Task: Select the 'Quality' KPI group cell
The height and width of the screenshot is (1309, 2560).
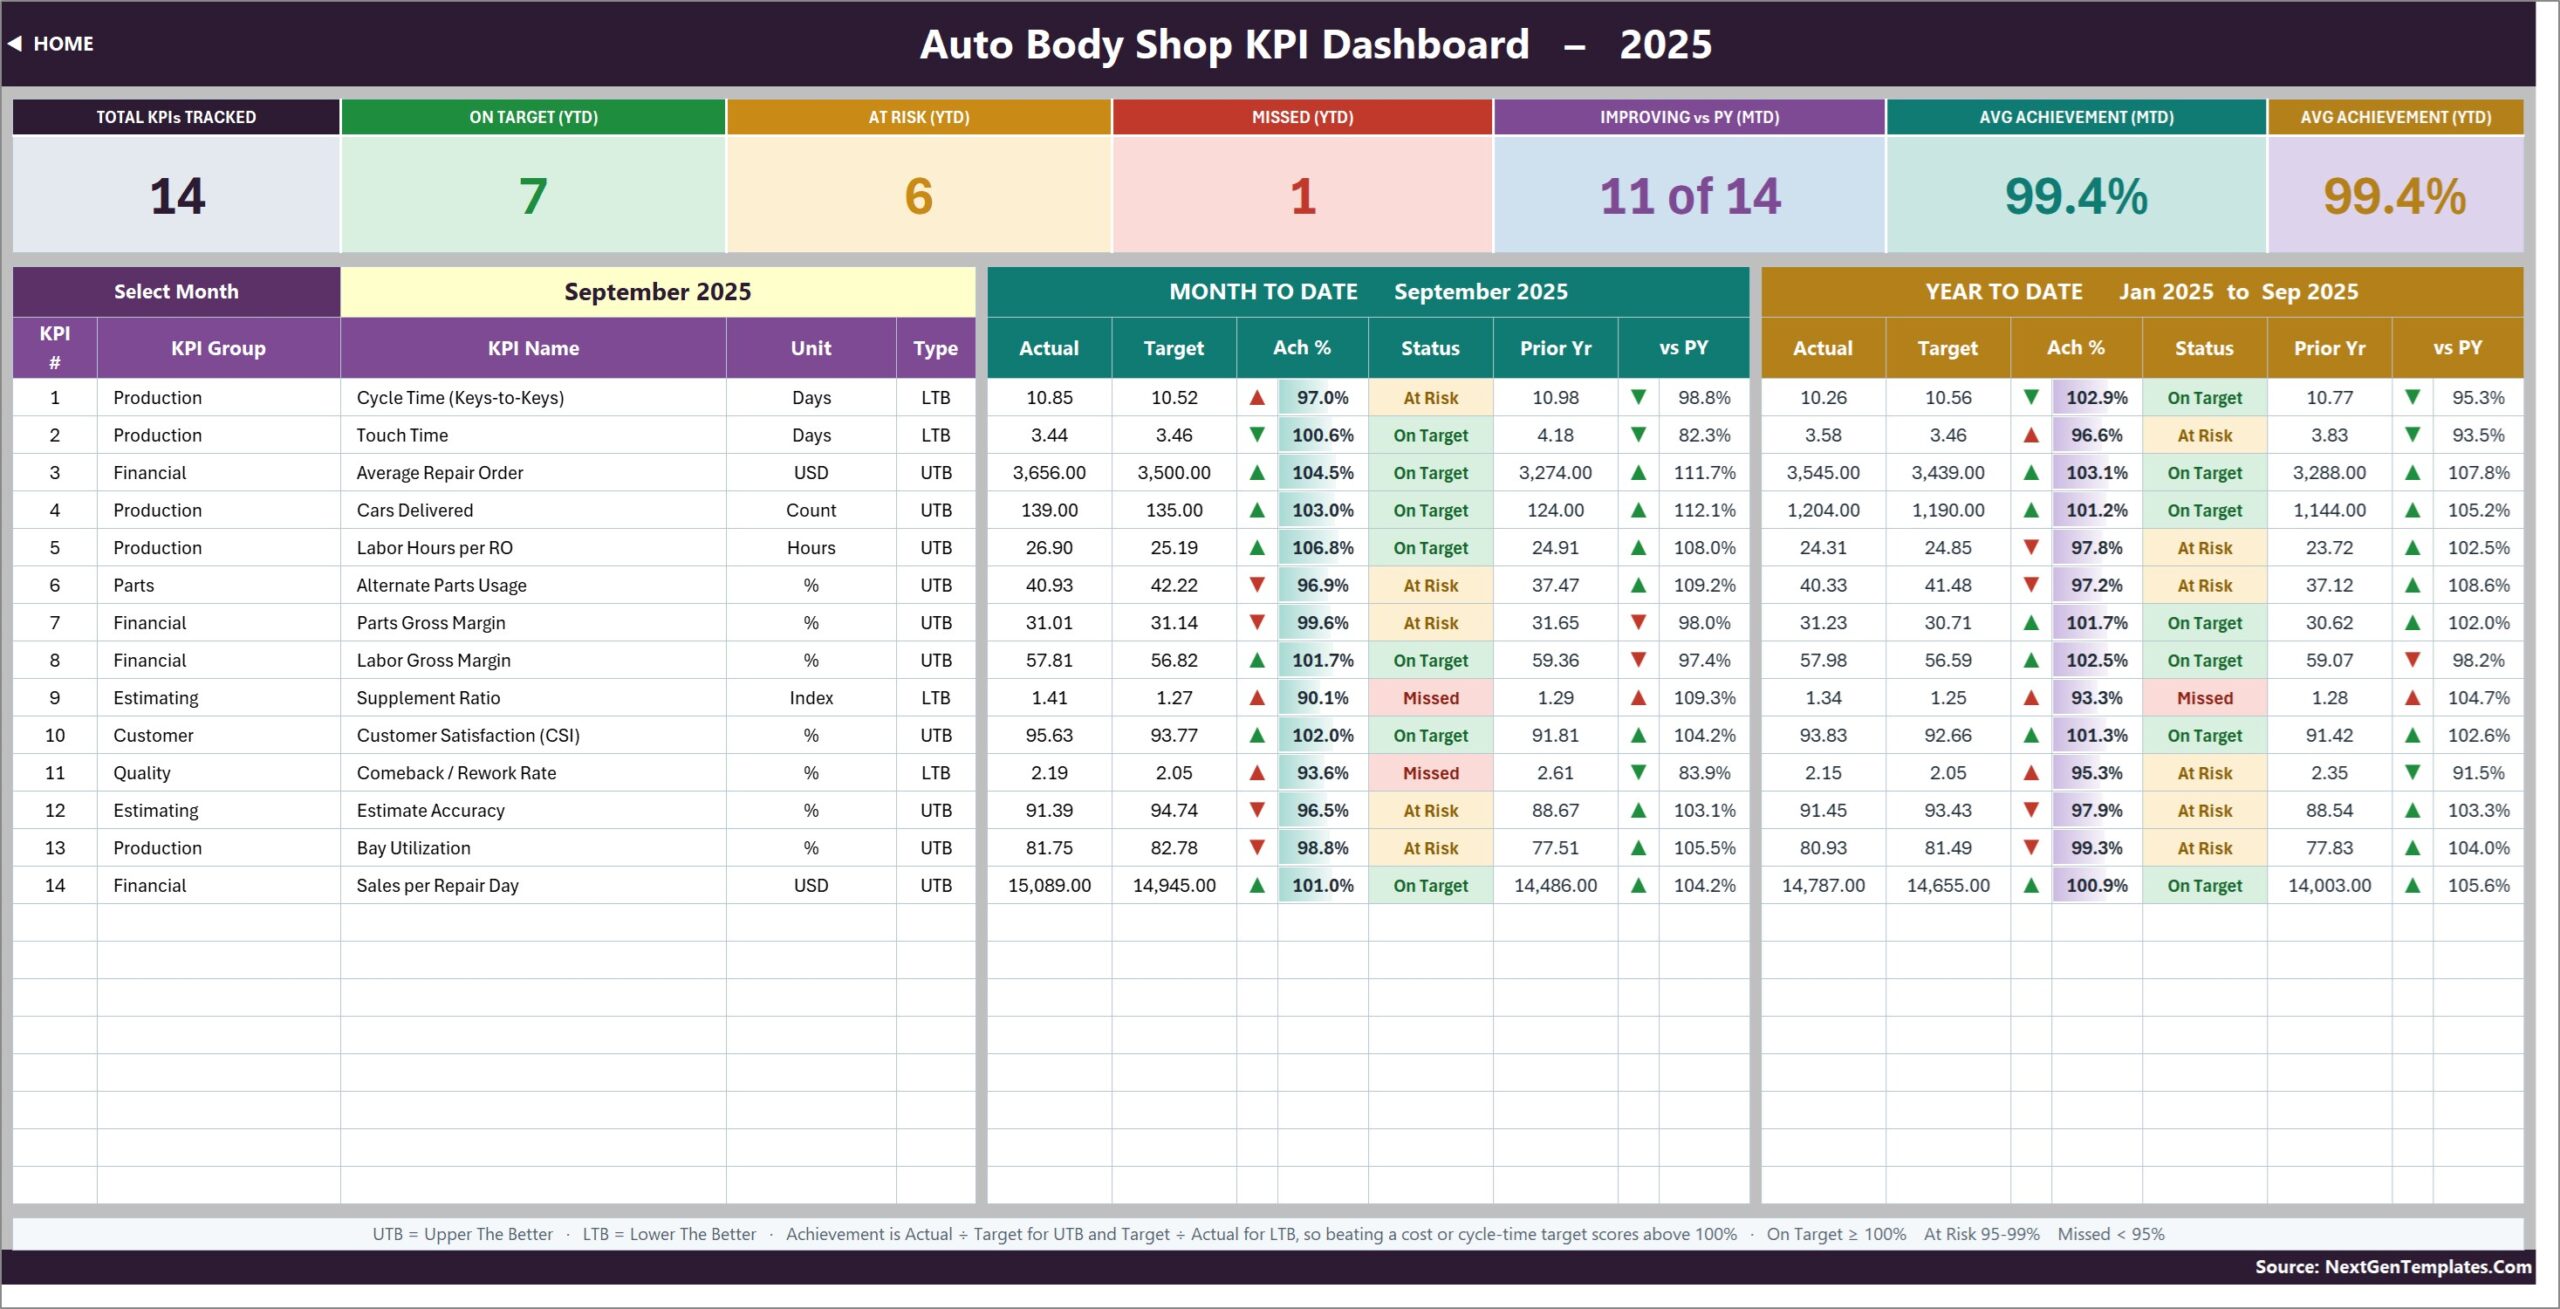Action: [x=218, y=773]
